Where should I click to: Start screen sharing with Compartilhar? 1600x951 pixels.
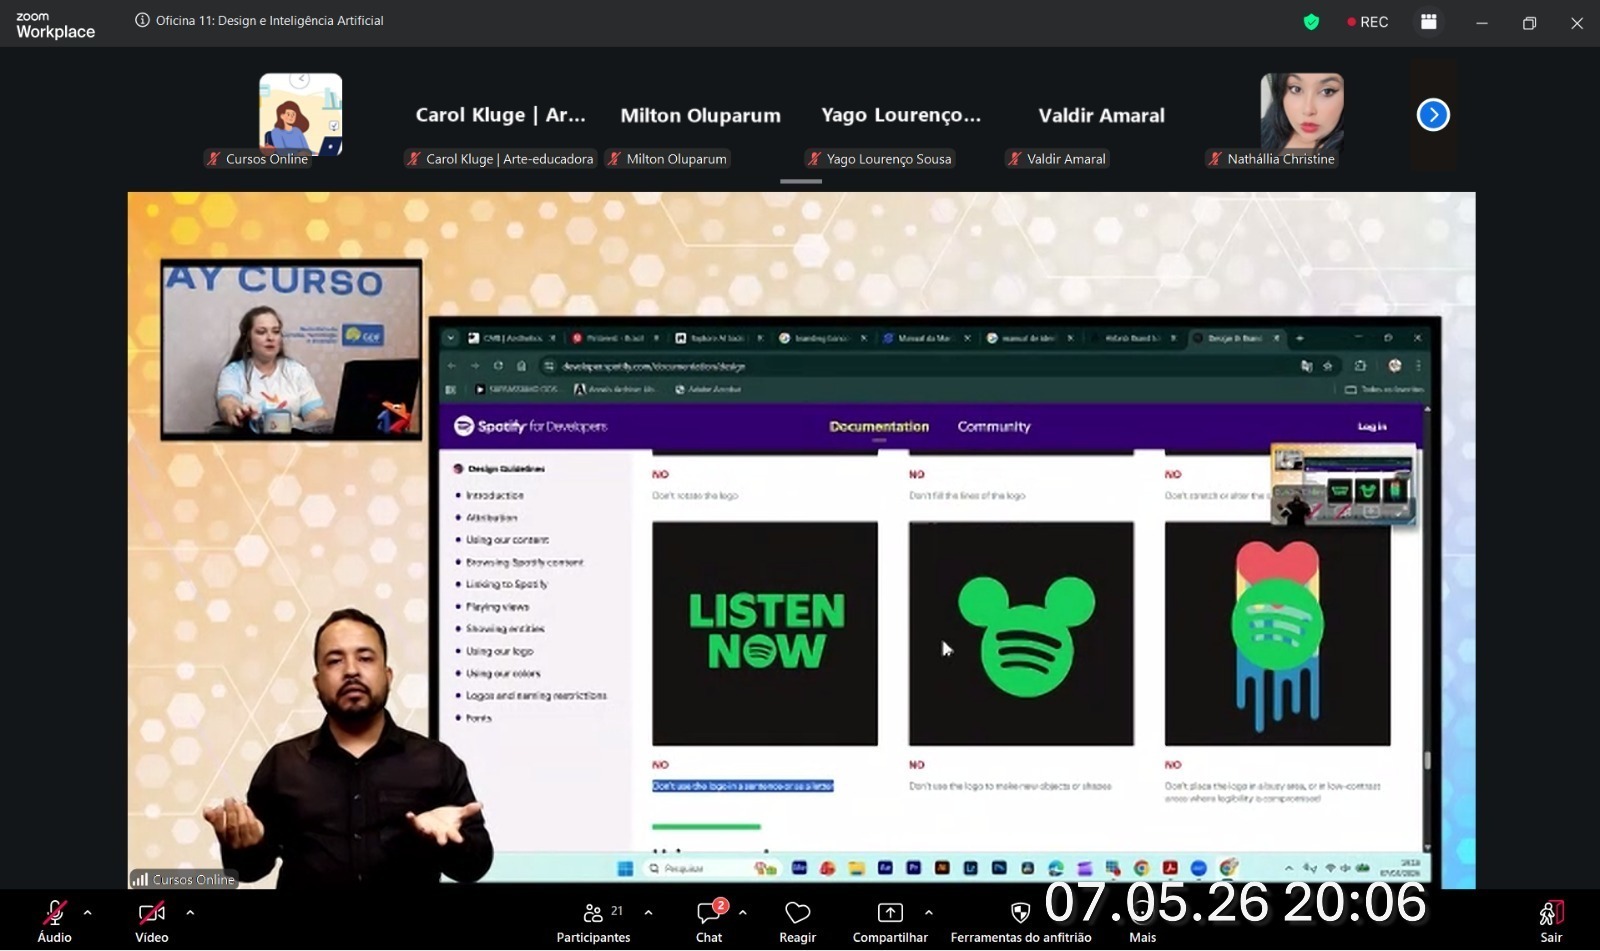click(x=889, y=920)
